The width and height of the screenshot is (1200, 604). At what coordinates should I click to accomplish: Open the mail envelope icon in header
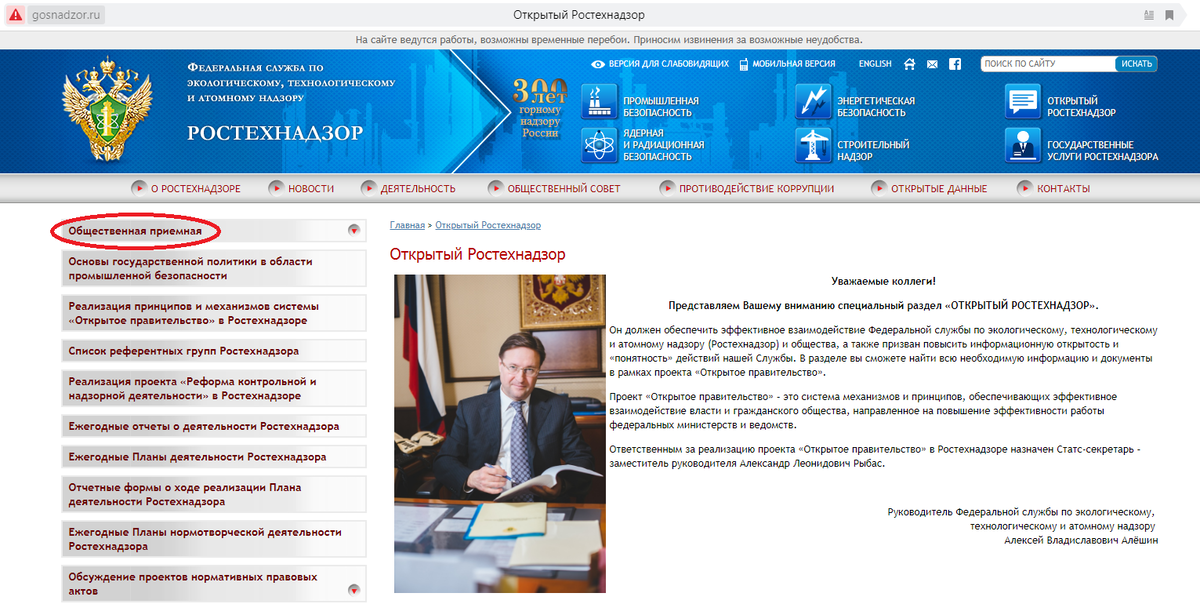coord(932,64)
